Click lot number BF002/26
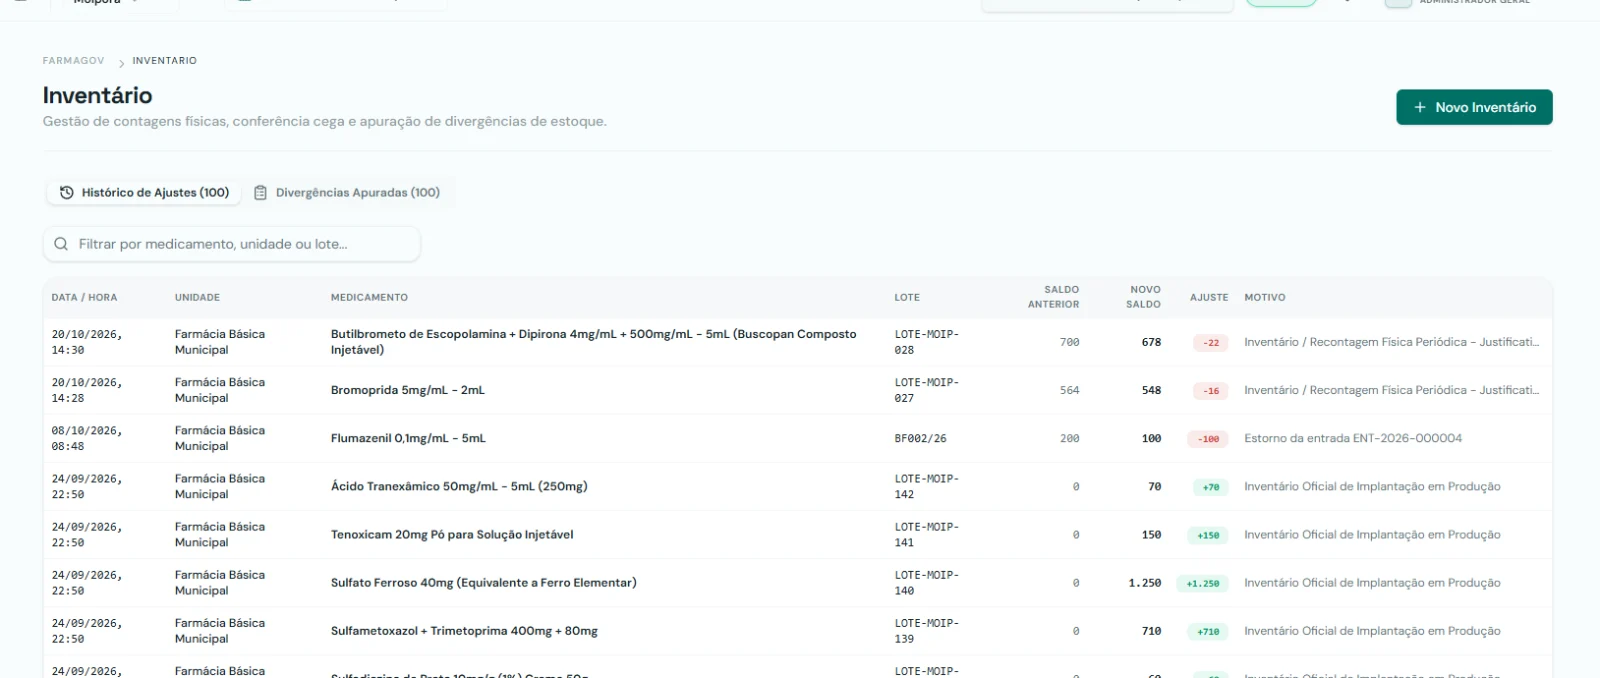Screen dimensions: 1600x678 920,438
